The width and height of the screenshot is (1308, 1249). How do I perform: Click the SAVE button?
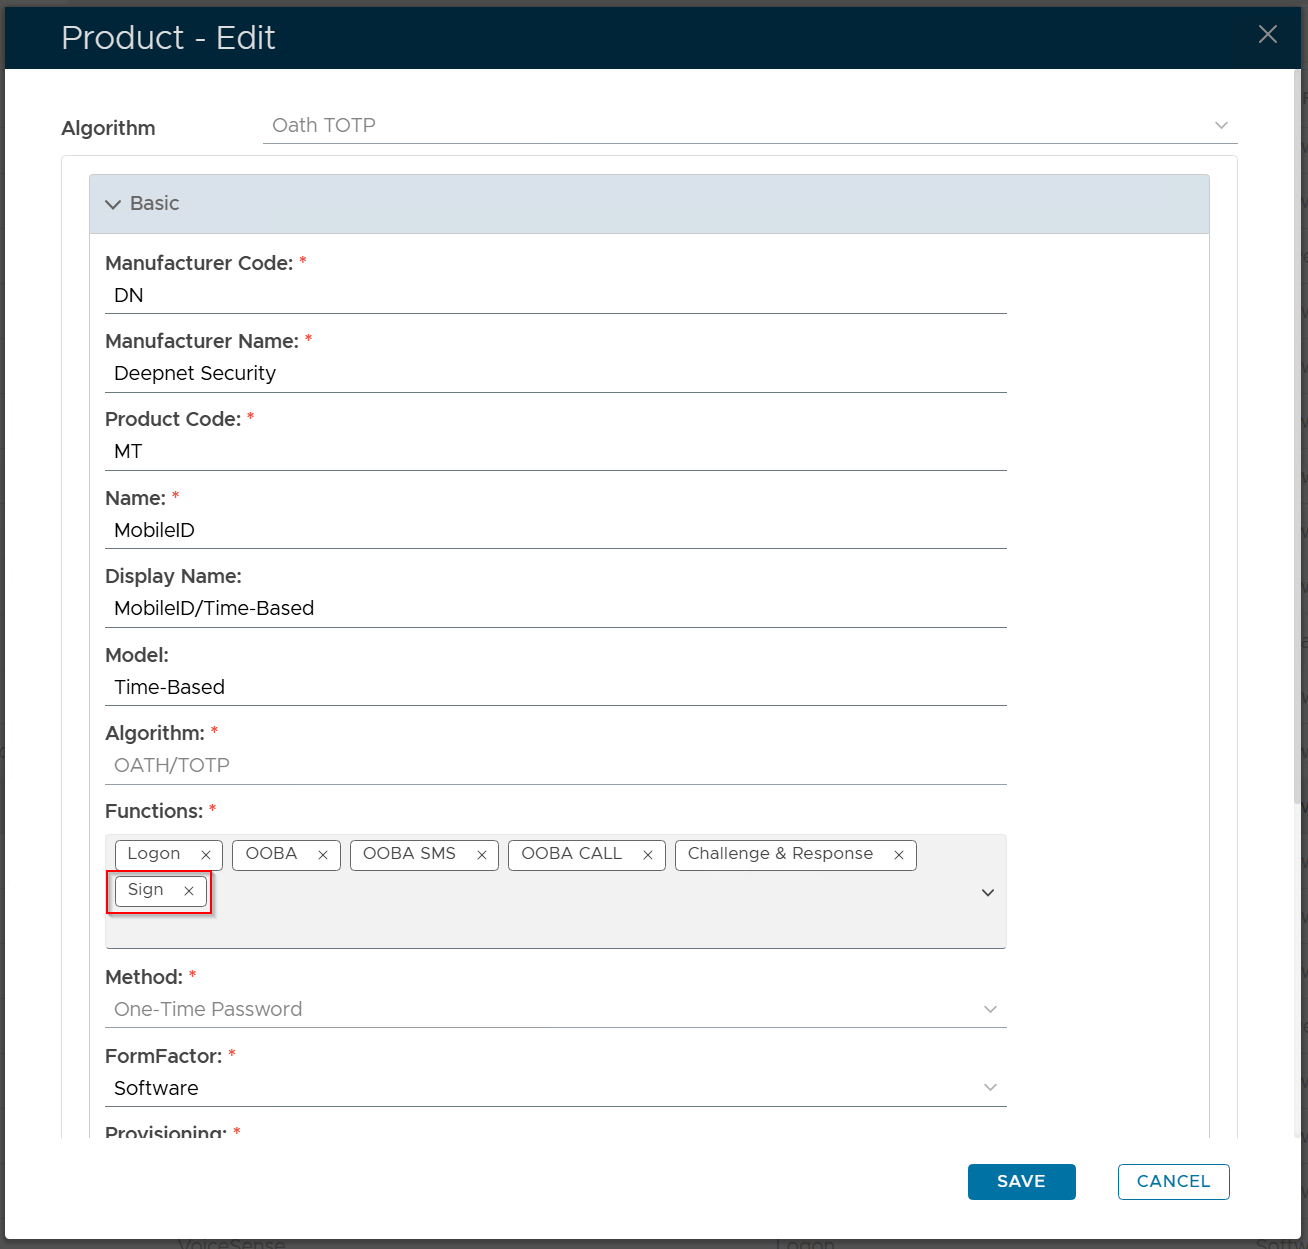click(x=1021, y=1181)
